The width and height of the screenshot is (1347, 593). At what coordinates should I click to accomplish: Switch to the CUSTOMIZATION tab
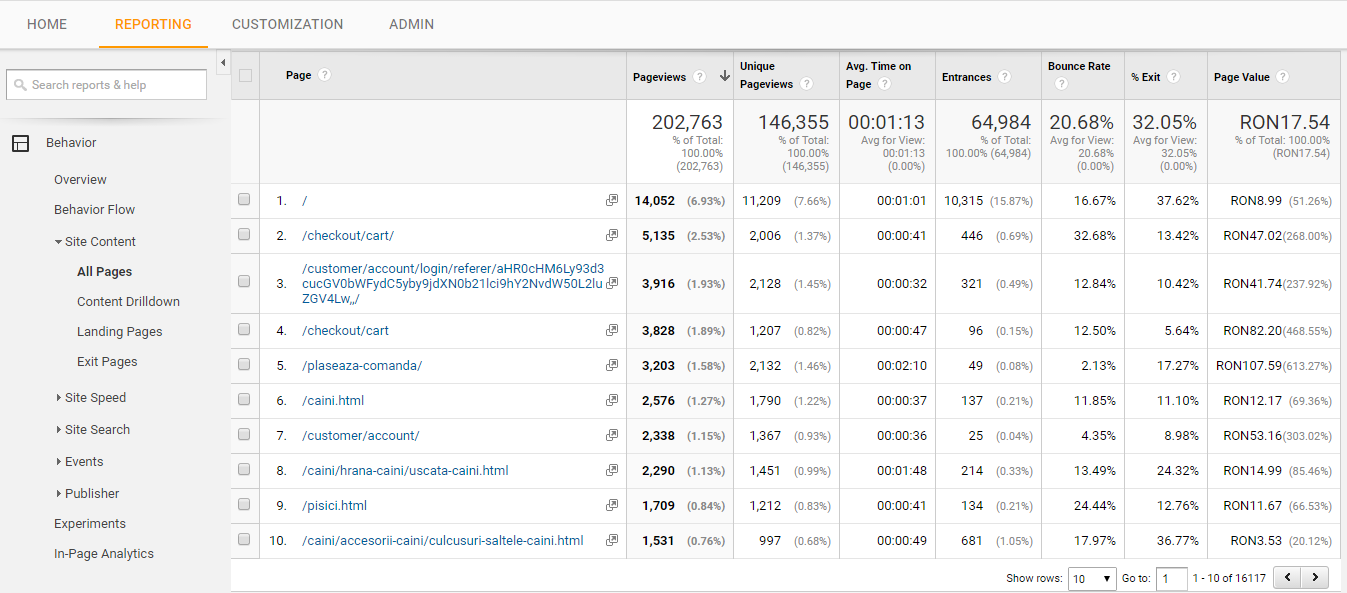pos(288,24)
